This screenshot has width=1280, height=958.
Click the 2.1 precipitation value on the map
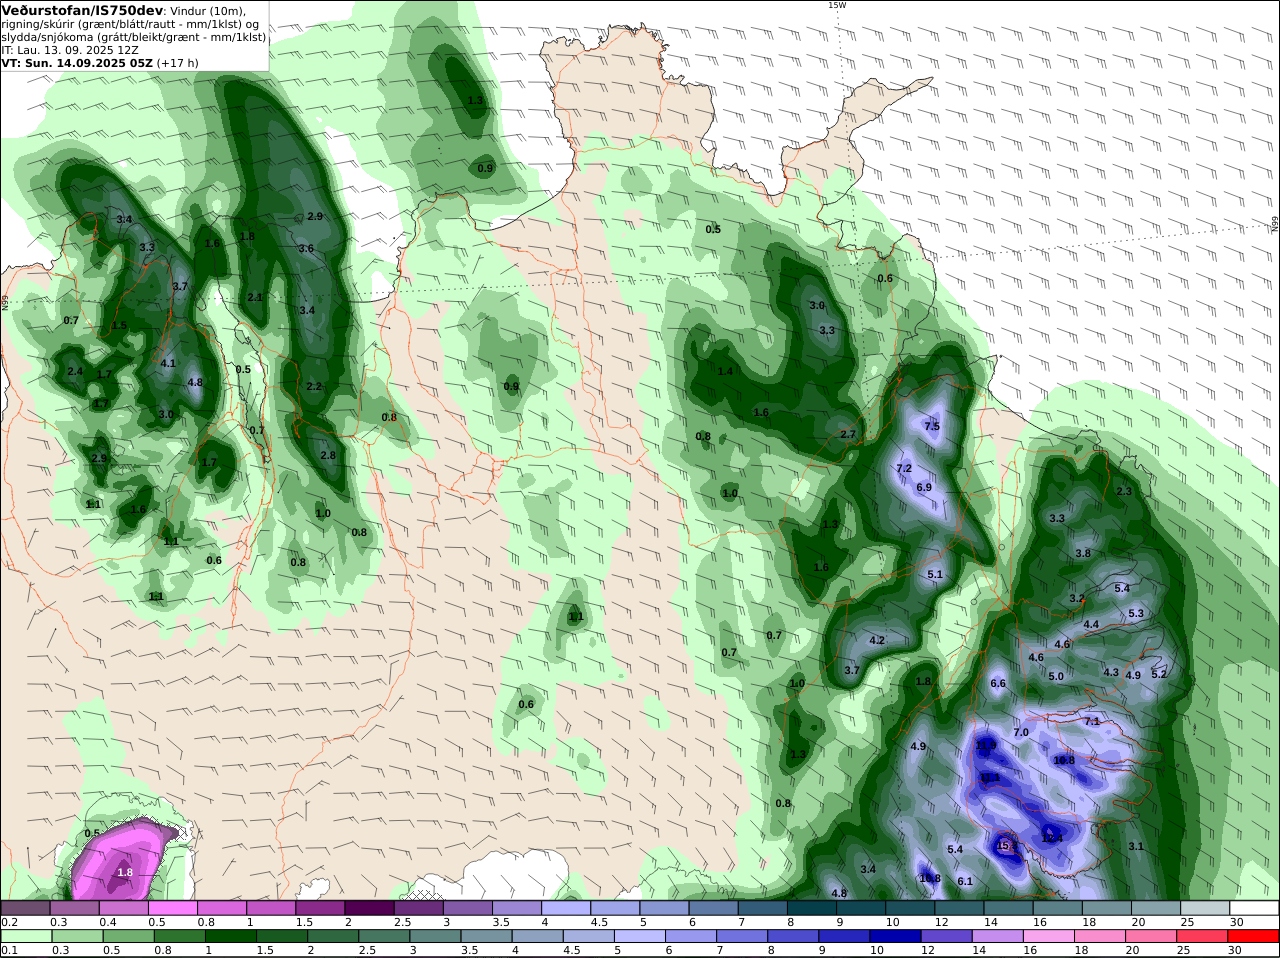(x=255, y=297)
